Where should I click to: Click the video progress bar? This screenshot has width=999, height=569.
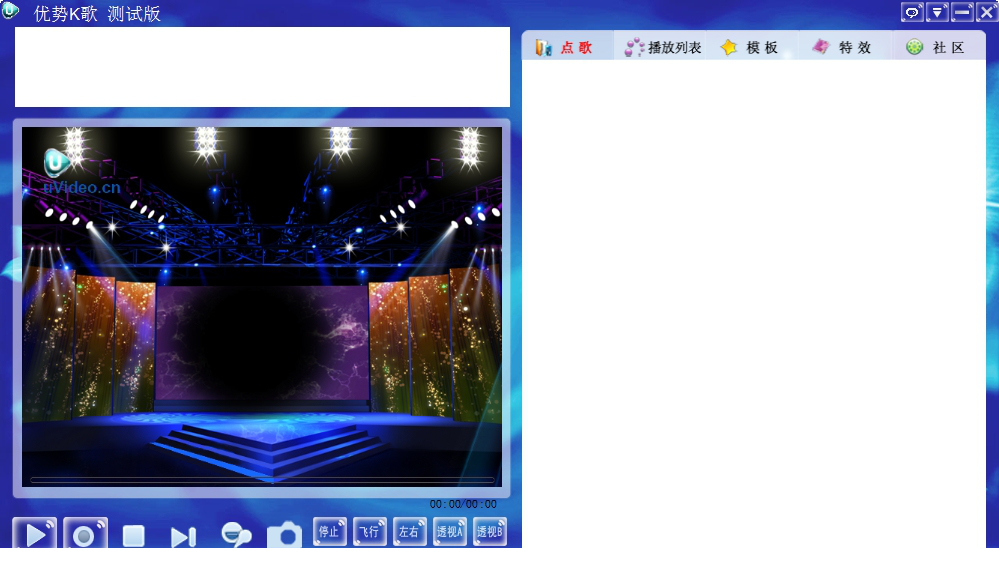pos(262,480)
